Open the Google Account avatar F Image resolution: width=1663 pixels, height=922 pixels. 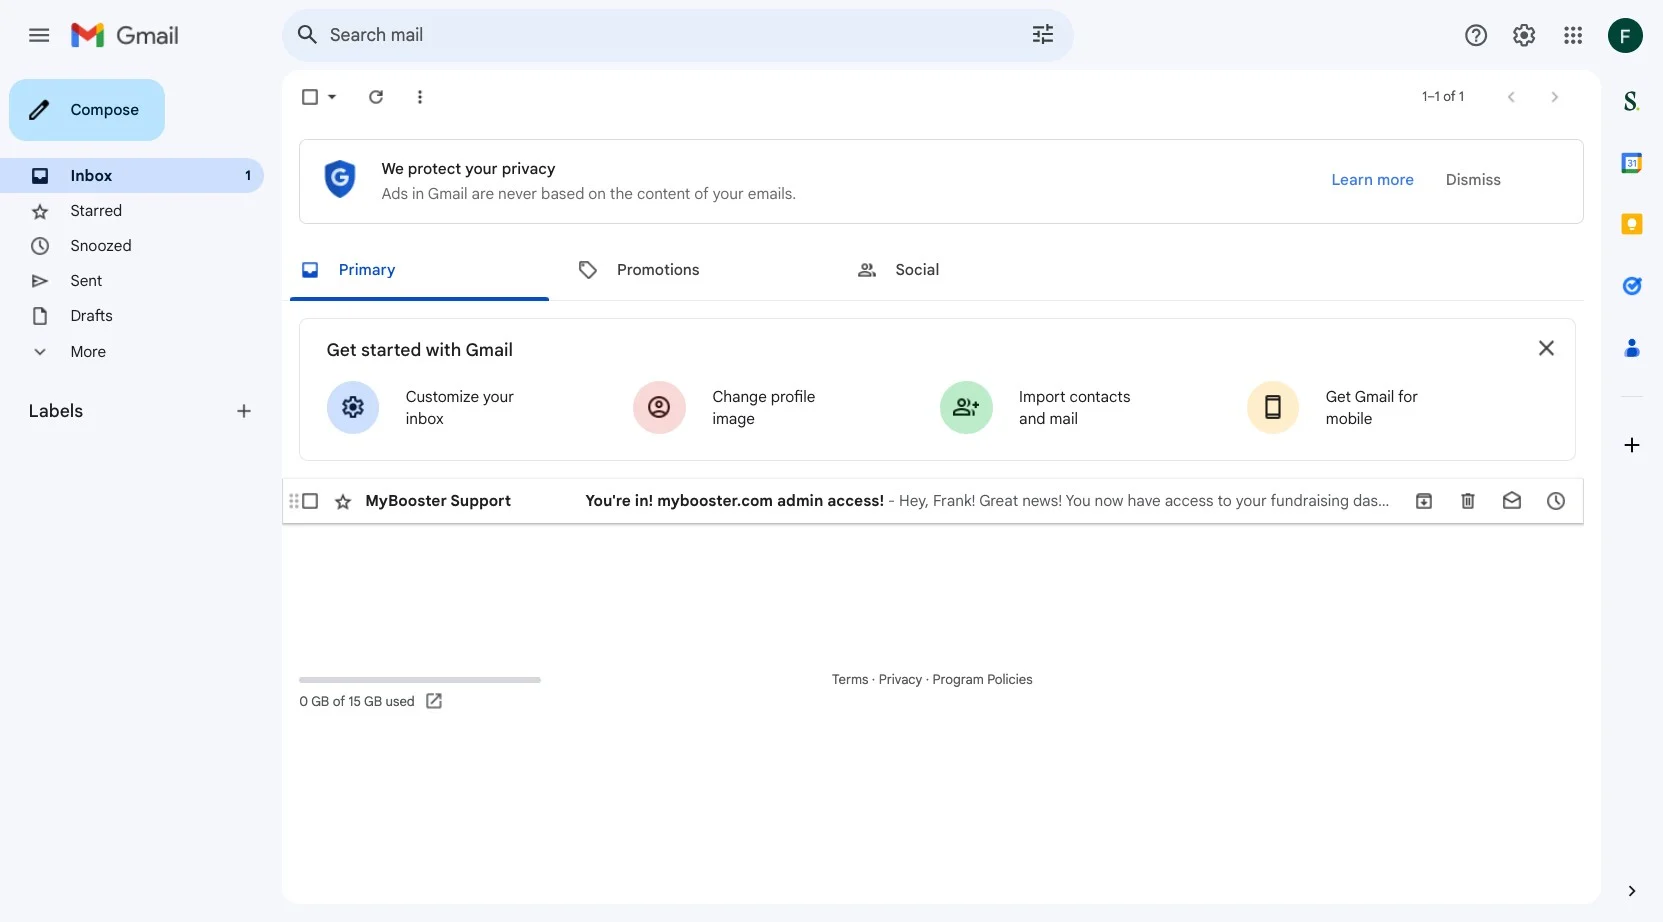(1625, 36)
